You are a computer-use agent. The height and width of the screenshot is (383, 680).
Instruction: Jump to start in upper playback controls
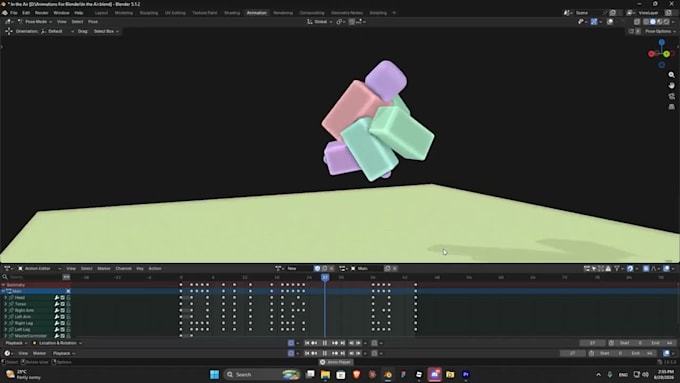(307, 343)
